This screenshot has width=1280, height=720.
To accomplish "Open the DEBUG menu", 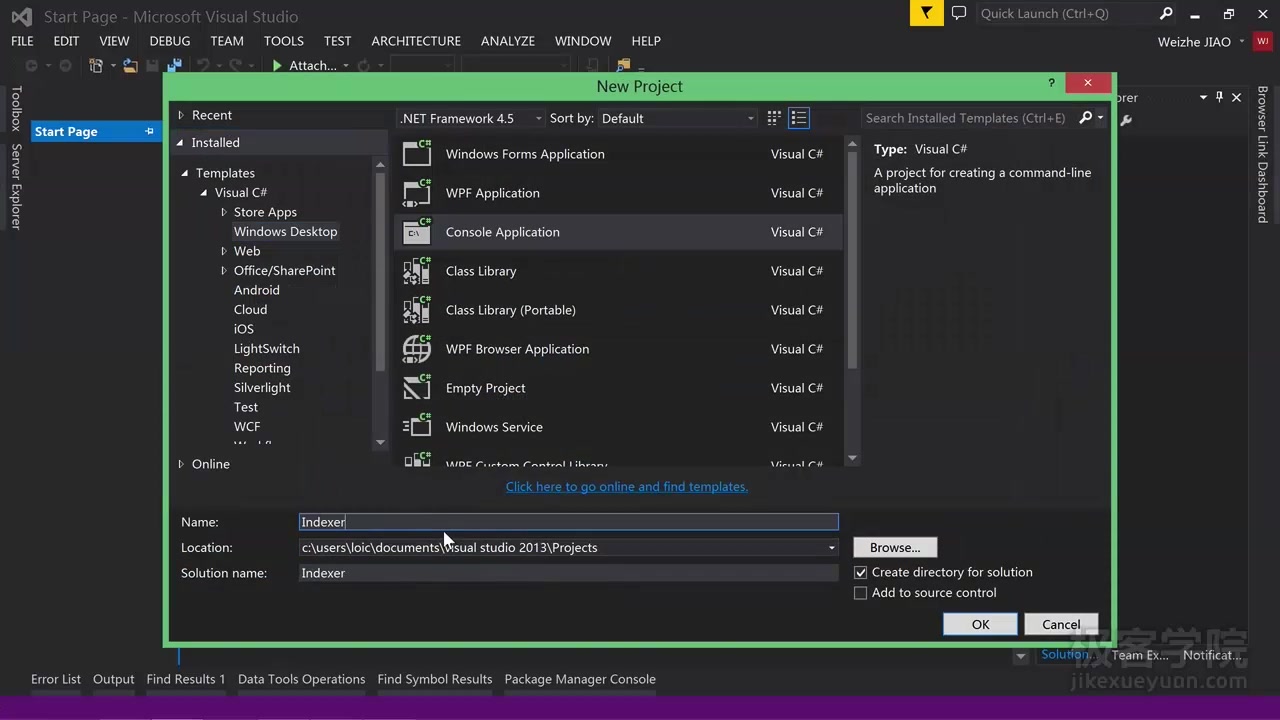I will click(170, 41).
